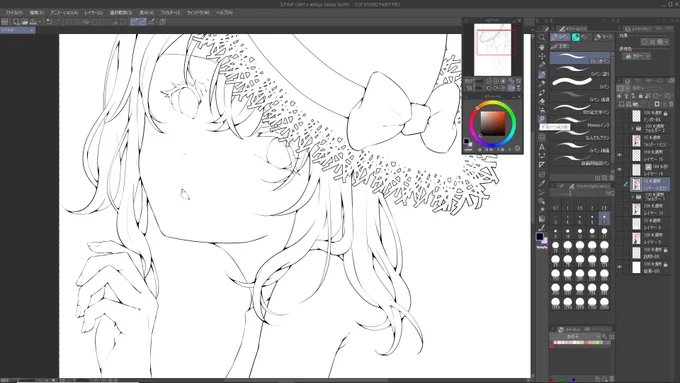Viewport: 680px width, 383px height.
Task: Open CLIP STUDIO launcher icon
Action: (5, 22)
